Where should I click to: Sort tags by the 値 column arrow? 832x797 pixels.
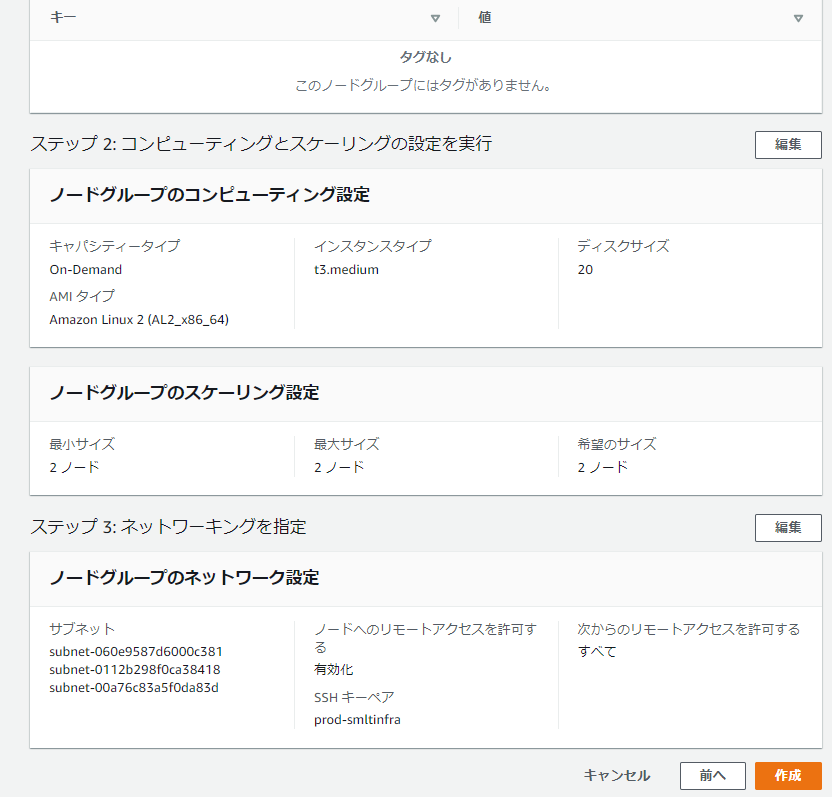click(798, 18)
